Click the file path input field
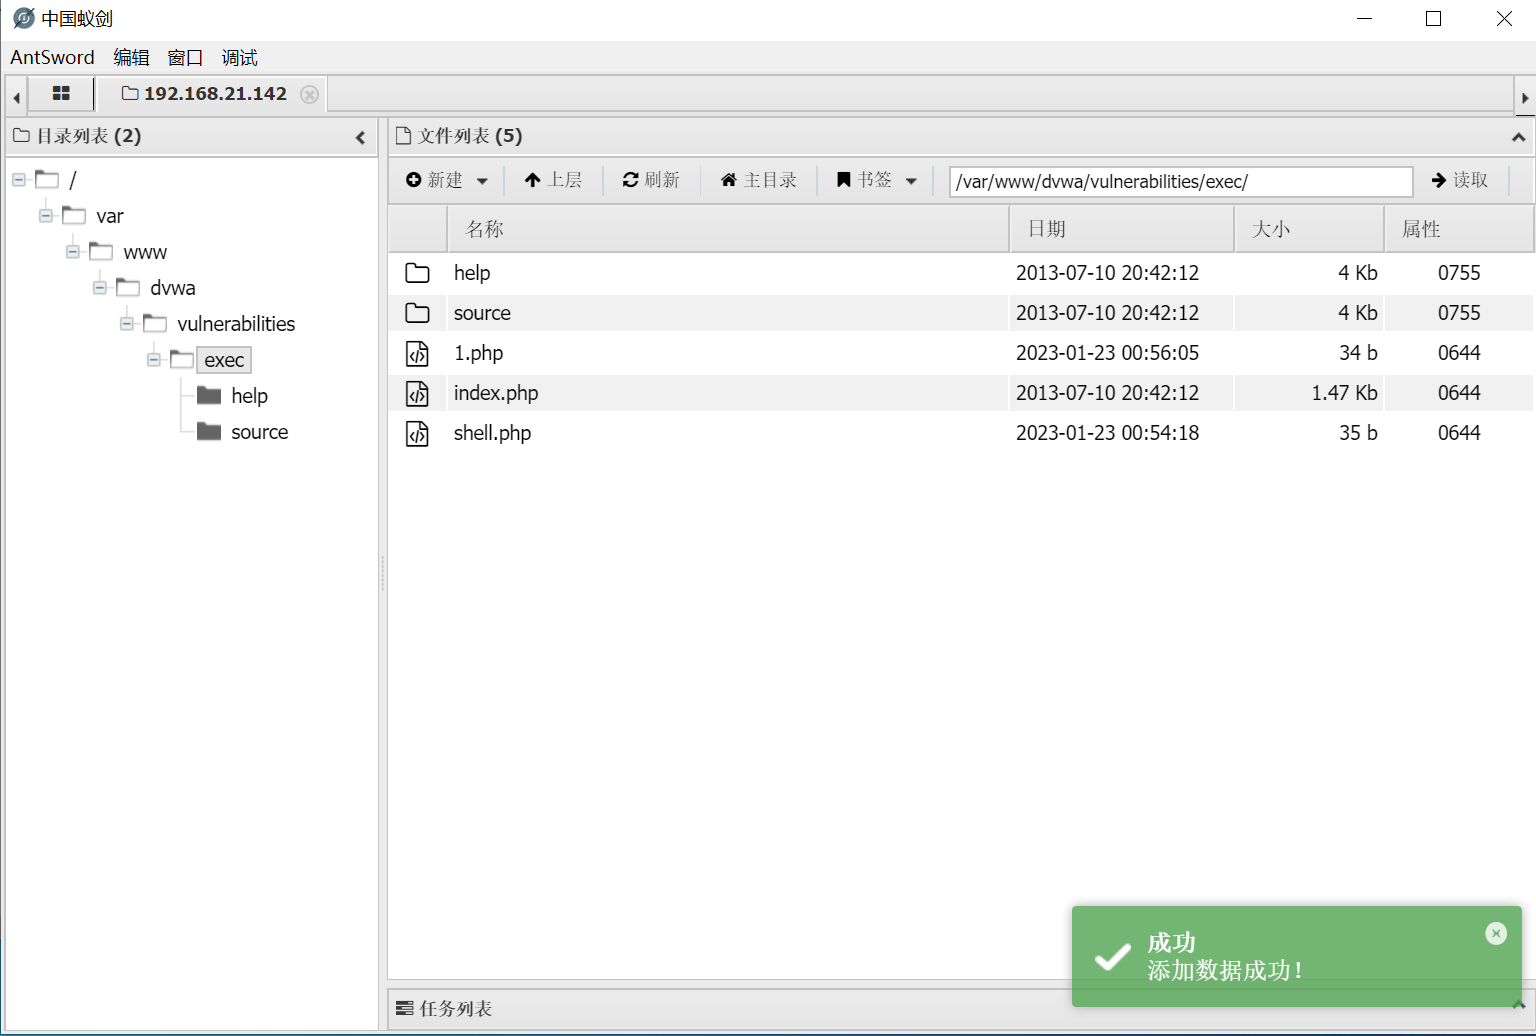 [x=1180, y=181]
